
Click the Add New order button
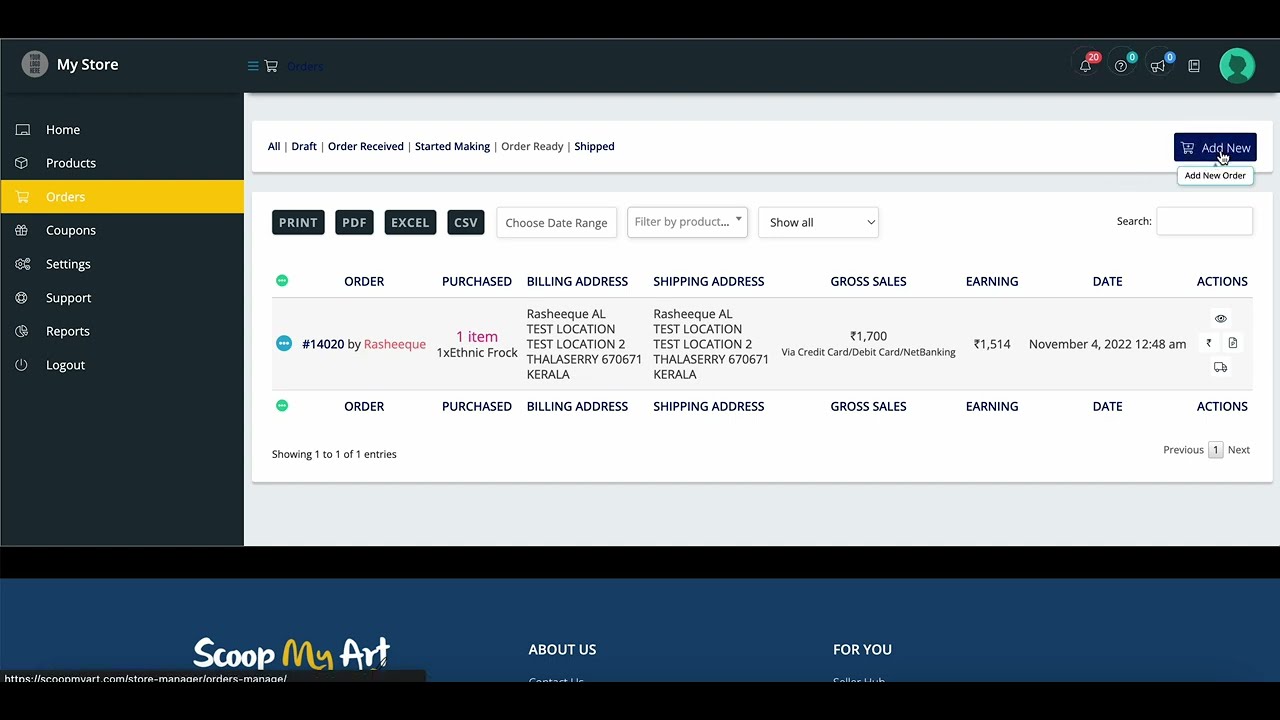pos(1215,148)
